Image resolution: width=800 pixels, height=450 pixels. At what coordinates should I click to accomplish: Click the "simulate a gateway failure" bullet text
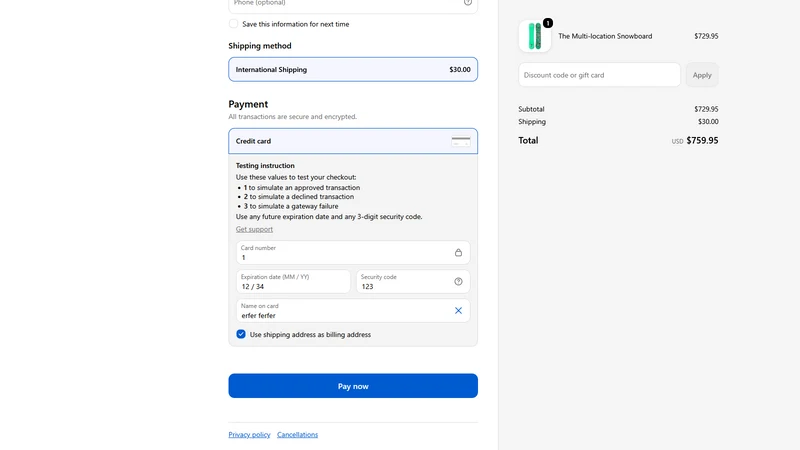coord(291,206)
